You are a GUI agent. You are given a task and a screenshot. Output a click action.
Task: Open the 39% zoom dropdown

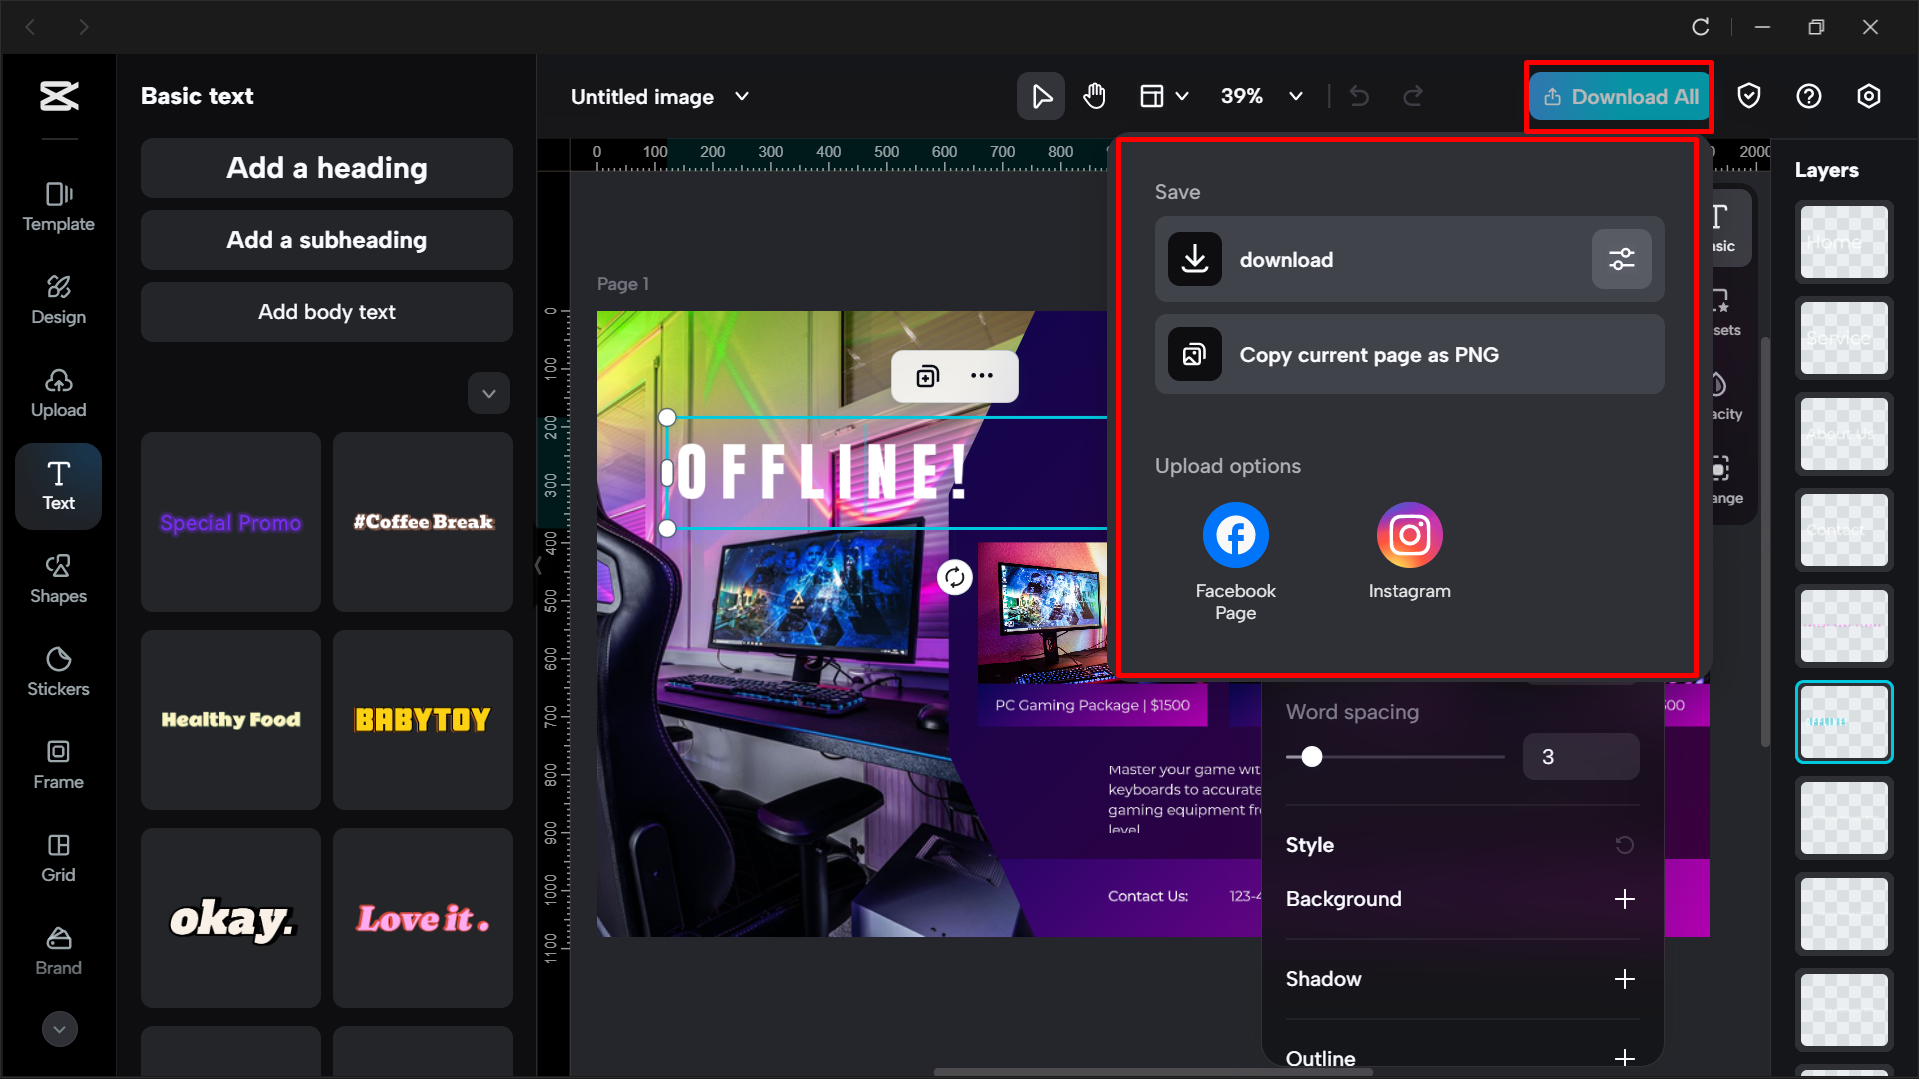pos(1262,96)
